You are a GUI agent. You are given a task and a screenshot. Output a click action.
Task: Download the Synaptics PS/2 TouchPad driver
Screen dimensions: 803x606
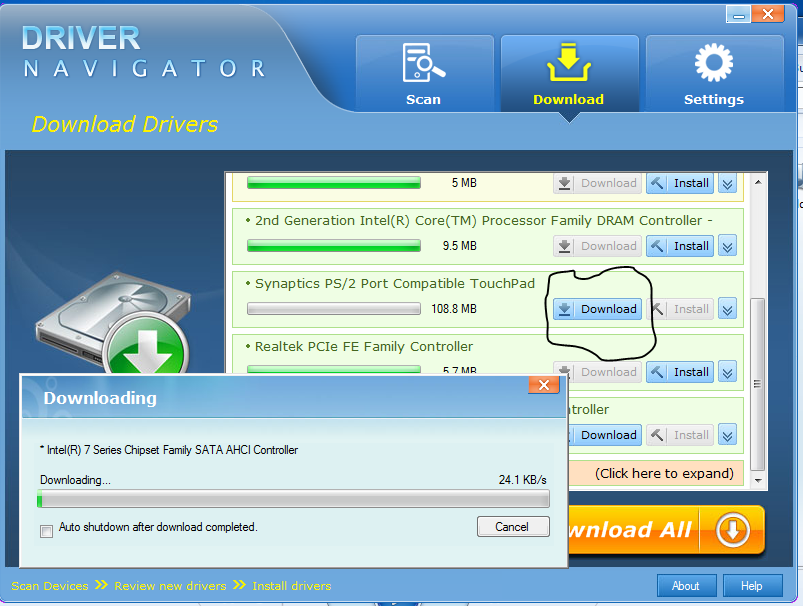point(597,309)
